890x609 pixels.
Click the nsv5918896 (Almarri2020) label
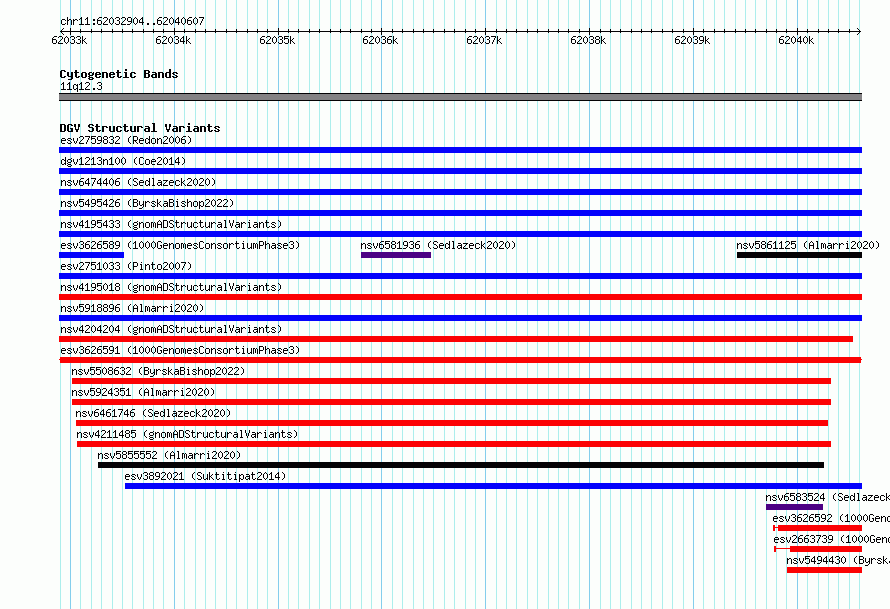(132, 308)
